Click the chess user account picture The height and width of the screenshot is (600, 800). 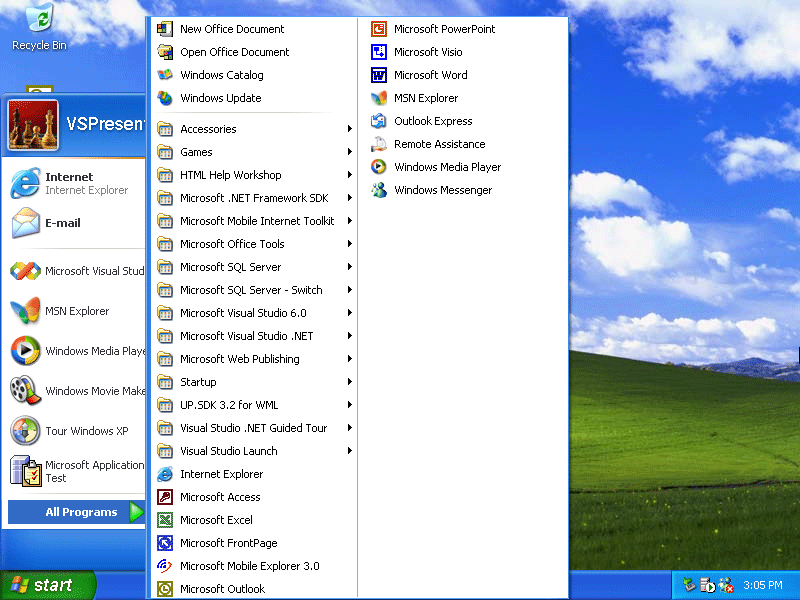[x=33, y=125]
